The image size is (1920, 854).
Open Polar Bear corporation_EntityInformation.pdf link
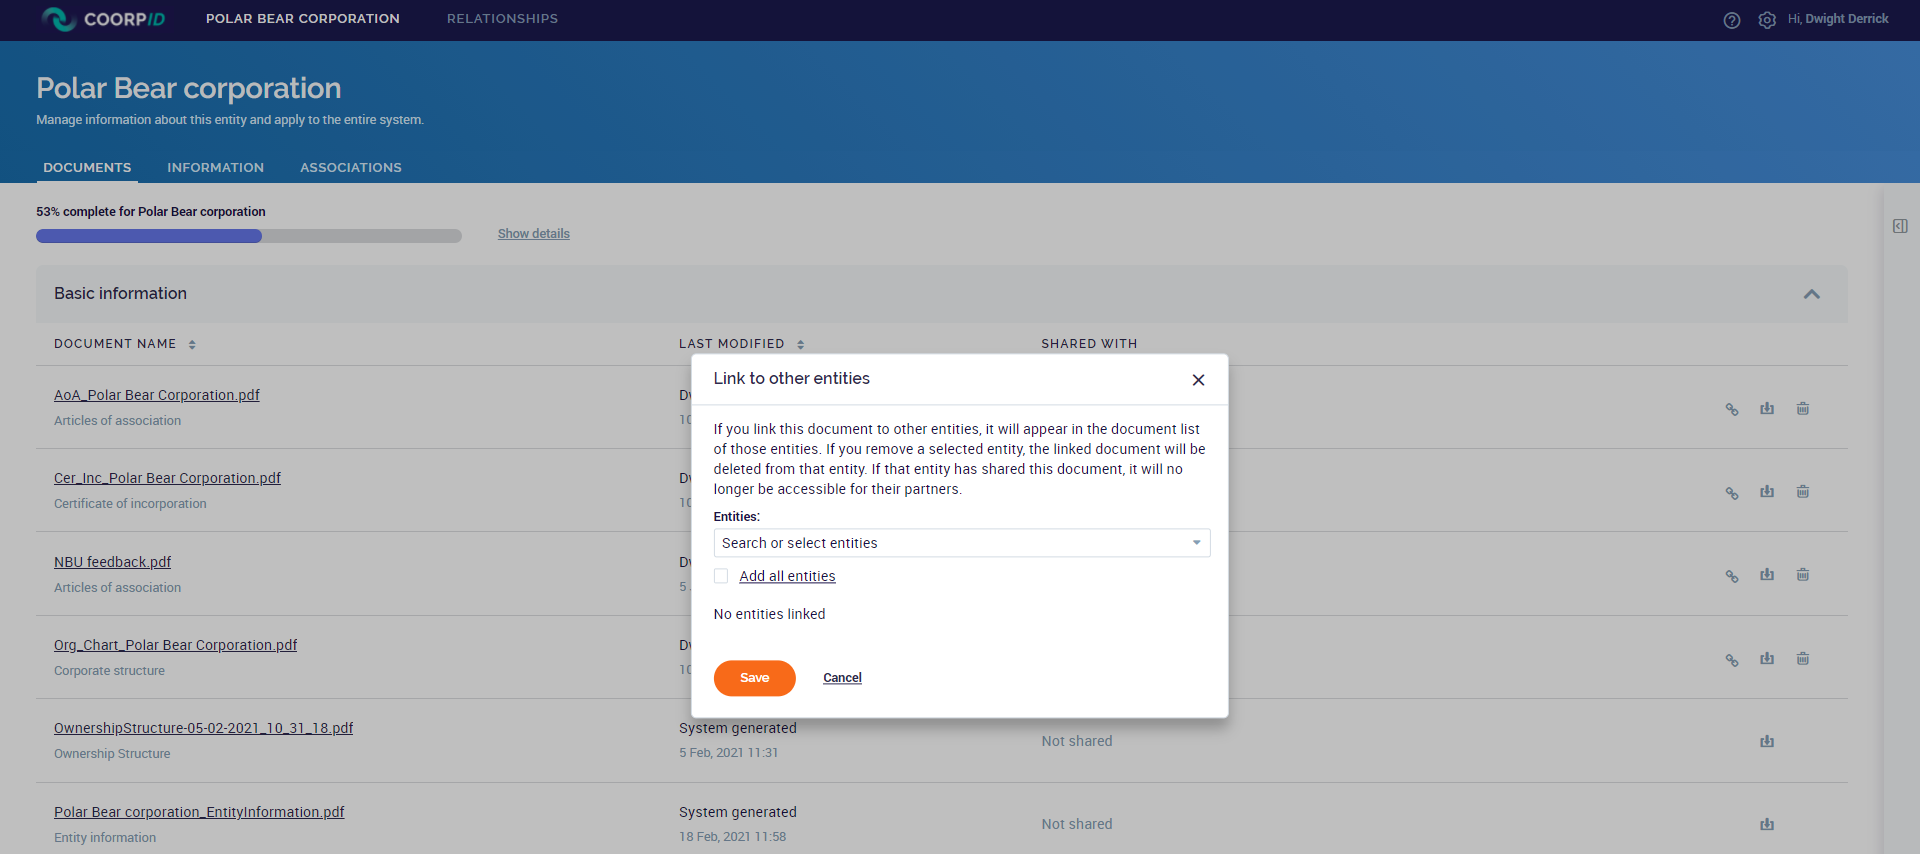pyautogui.click(x=199, y=812)
